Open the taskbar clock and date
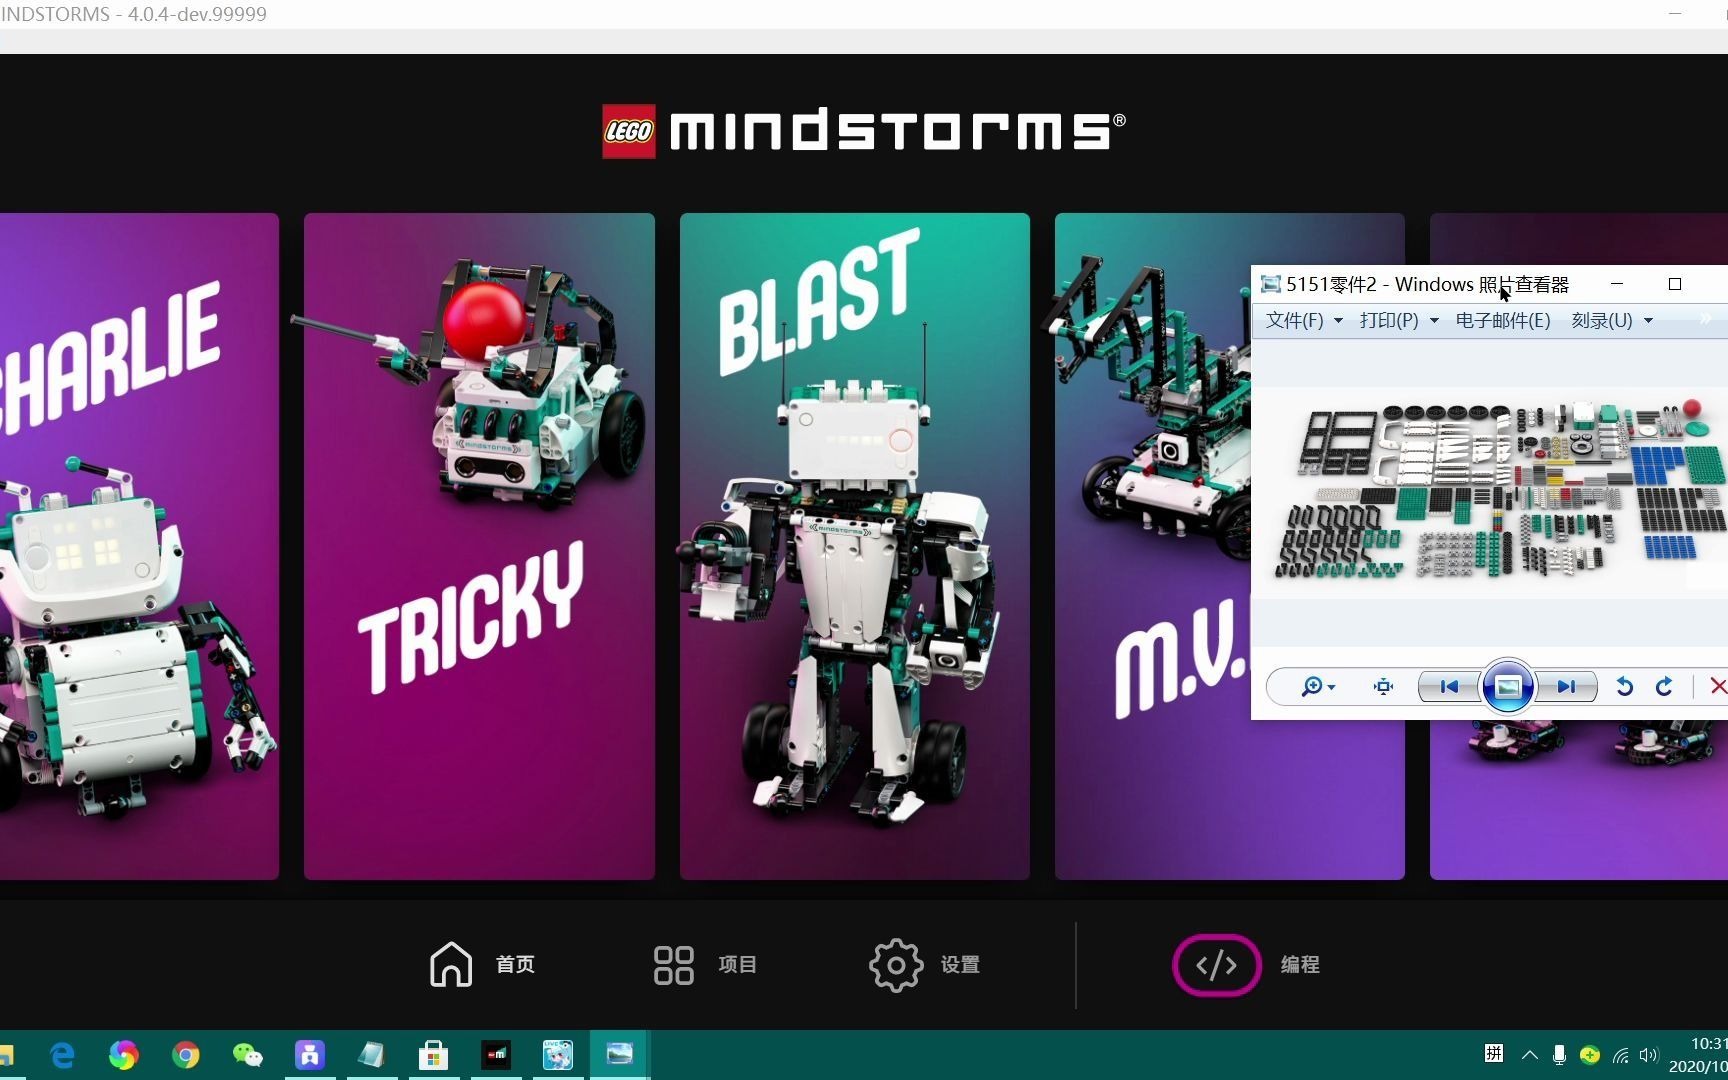Screen dimensions: 1728x1080 point(1699,1055)
